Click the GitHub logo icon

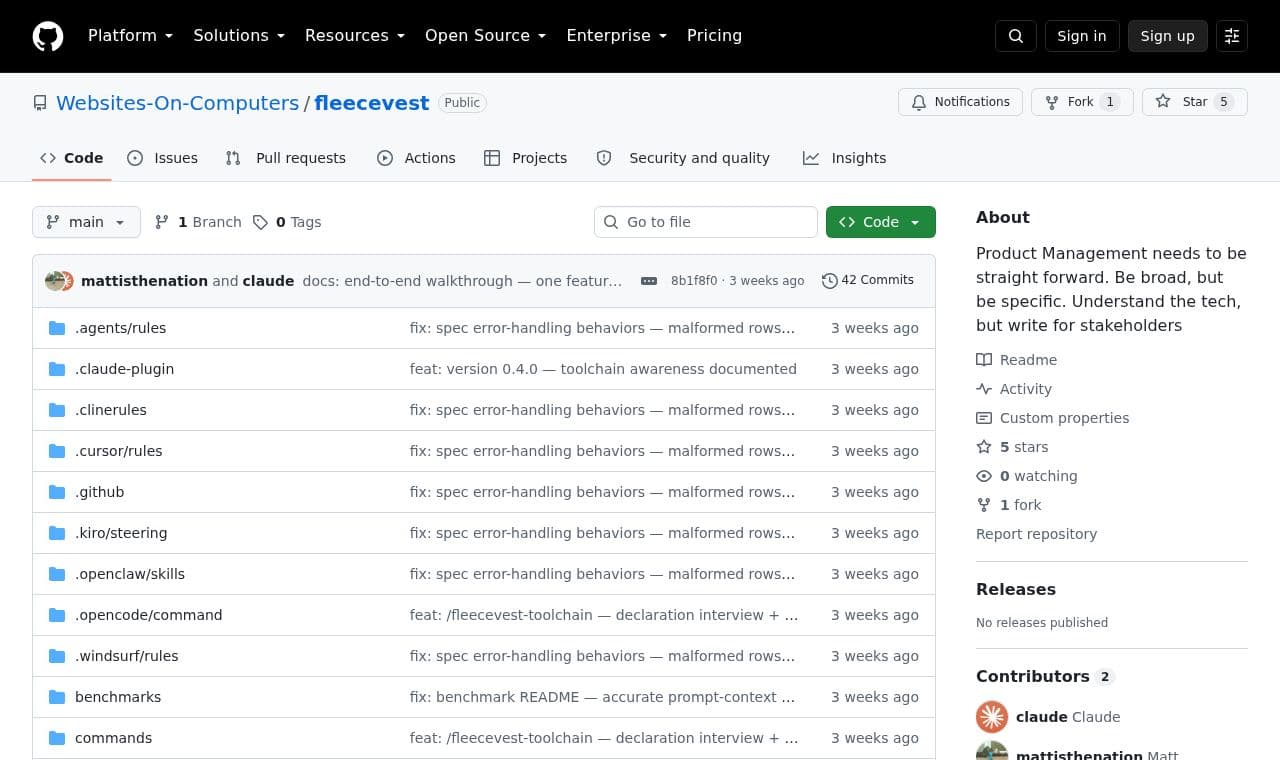[x=48, y=36]
